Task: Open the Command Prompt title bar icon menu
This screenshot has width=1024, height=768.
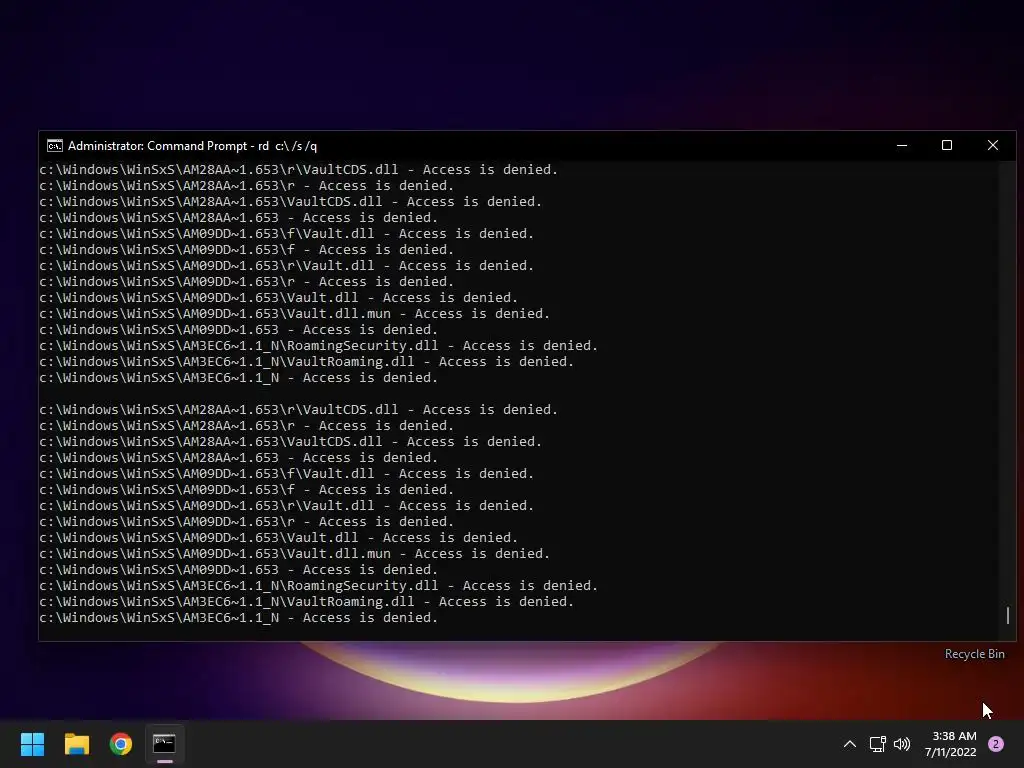Action: (x=55, y=146)
